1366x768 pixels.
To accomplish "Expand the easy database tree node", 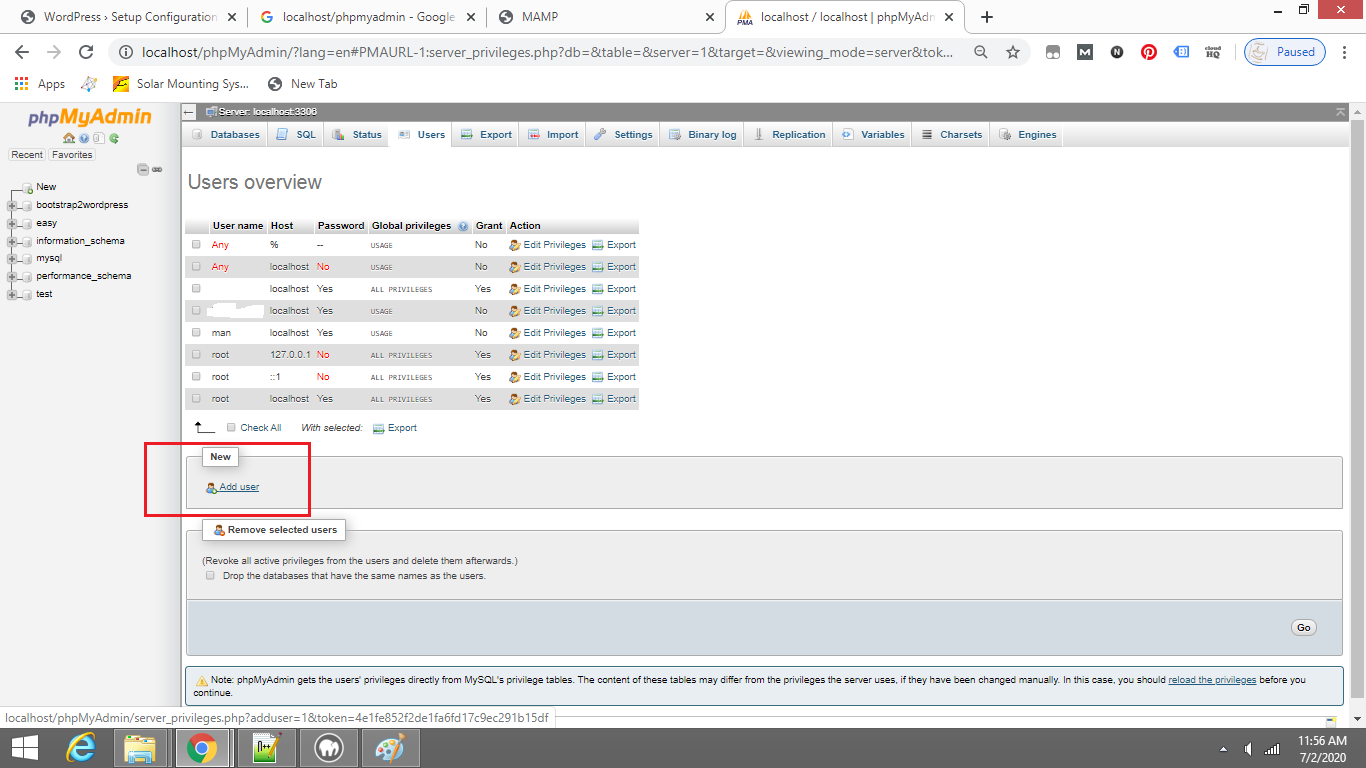I will 12,223.
